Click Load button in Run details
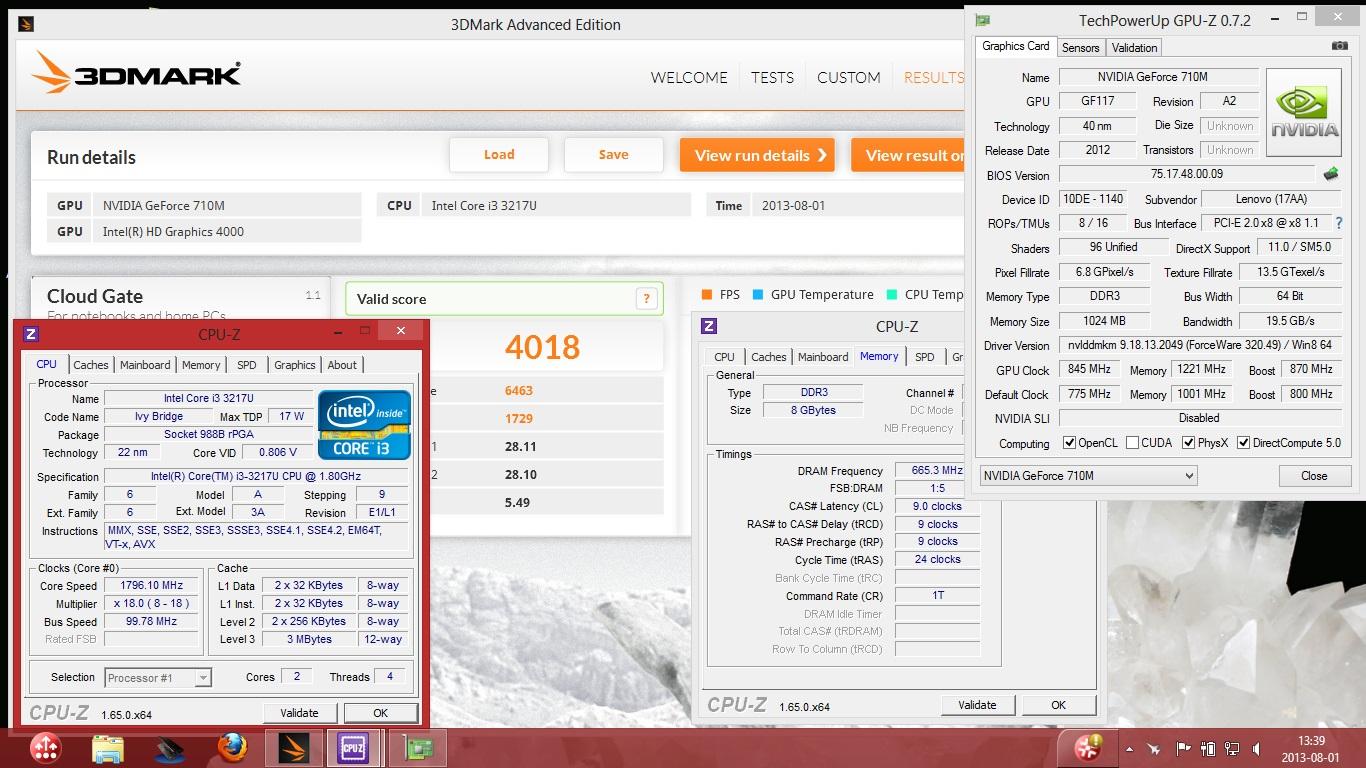The width and height of the screenshot is (1366, 768). (499, 155)
